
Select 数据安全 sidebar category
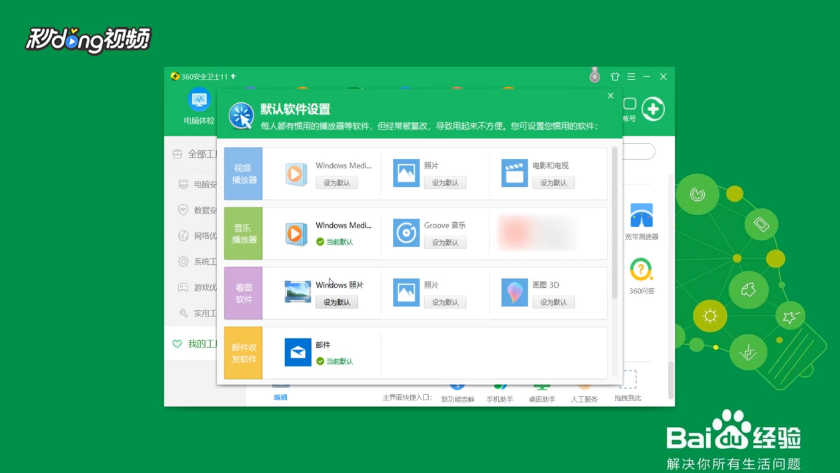(x=197, y=210)
